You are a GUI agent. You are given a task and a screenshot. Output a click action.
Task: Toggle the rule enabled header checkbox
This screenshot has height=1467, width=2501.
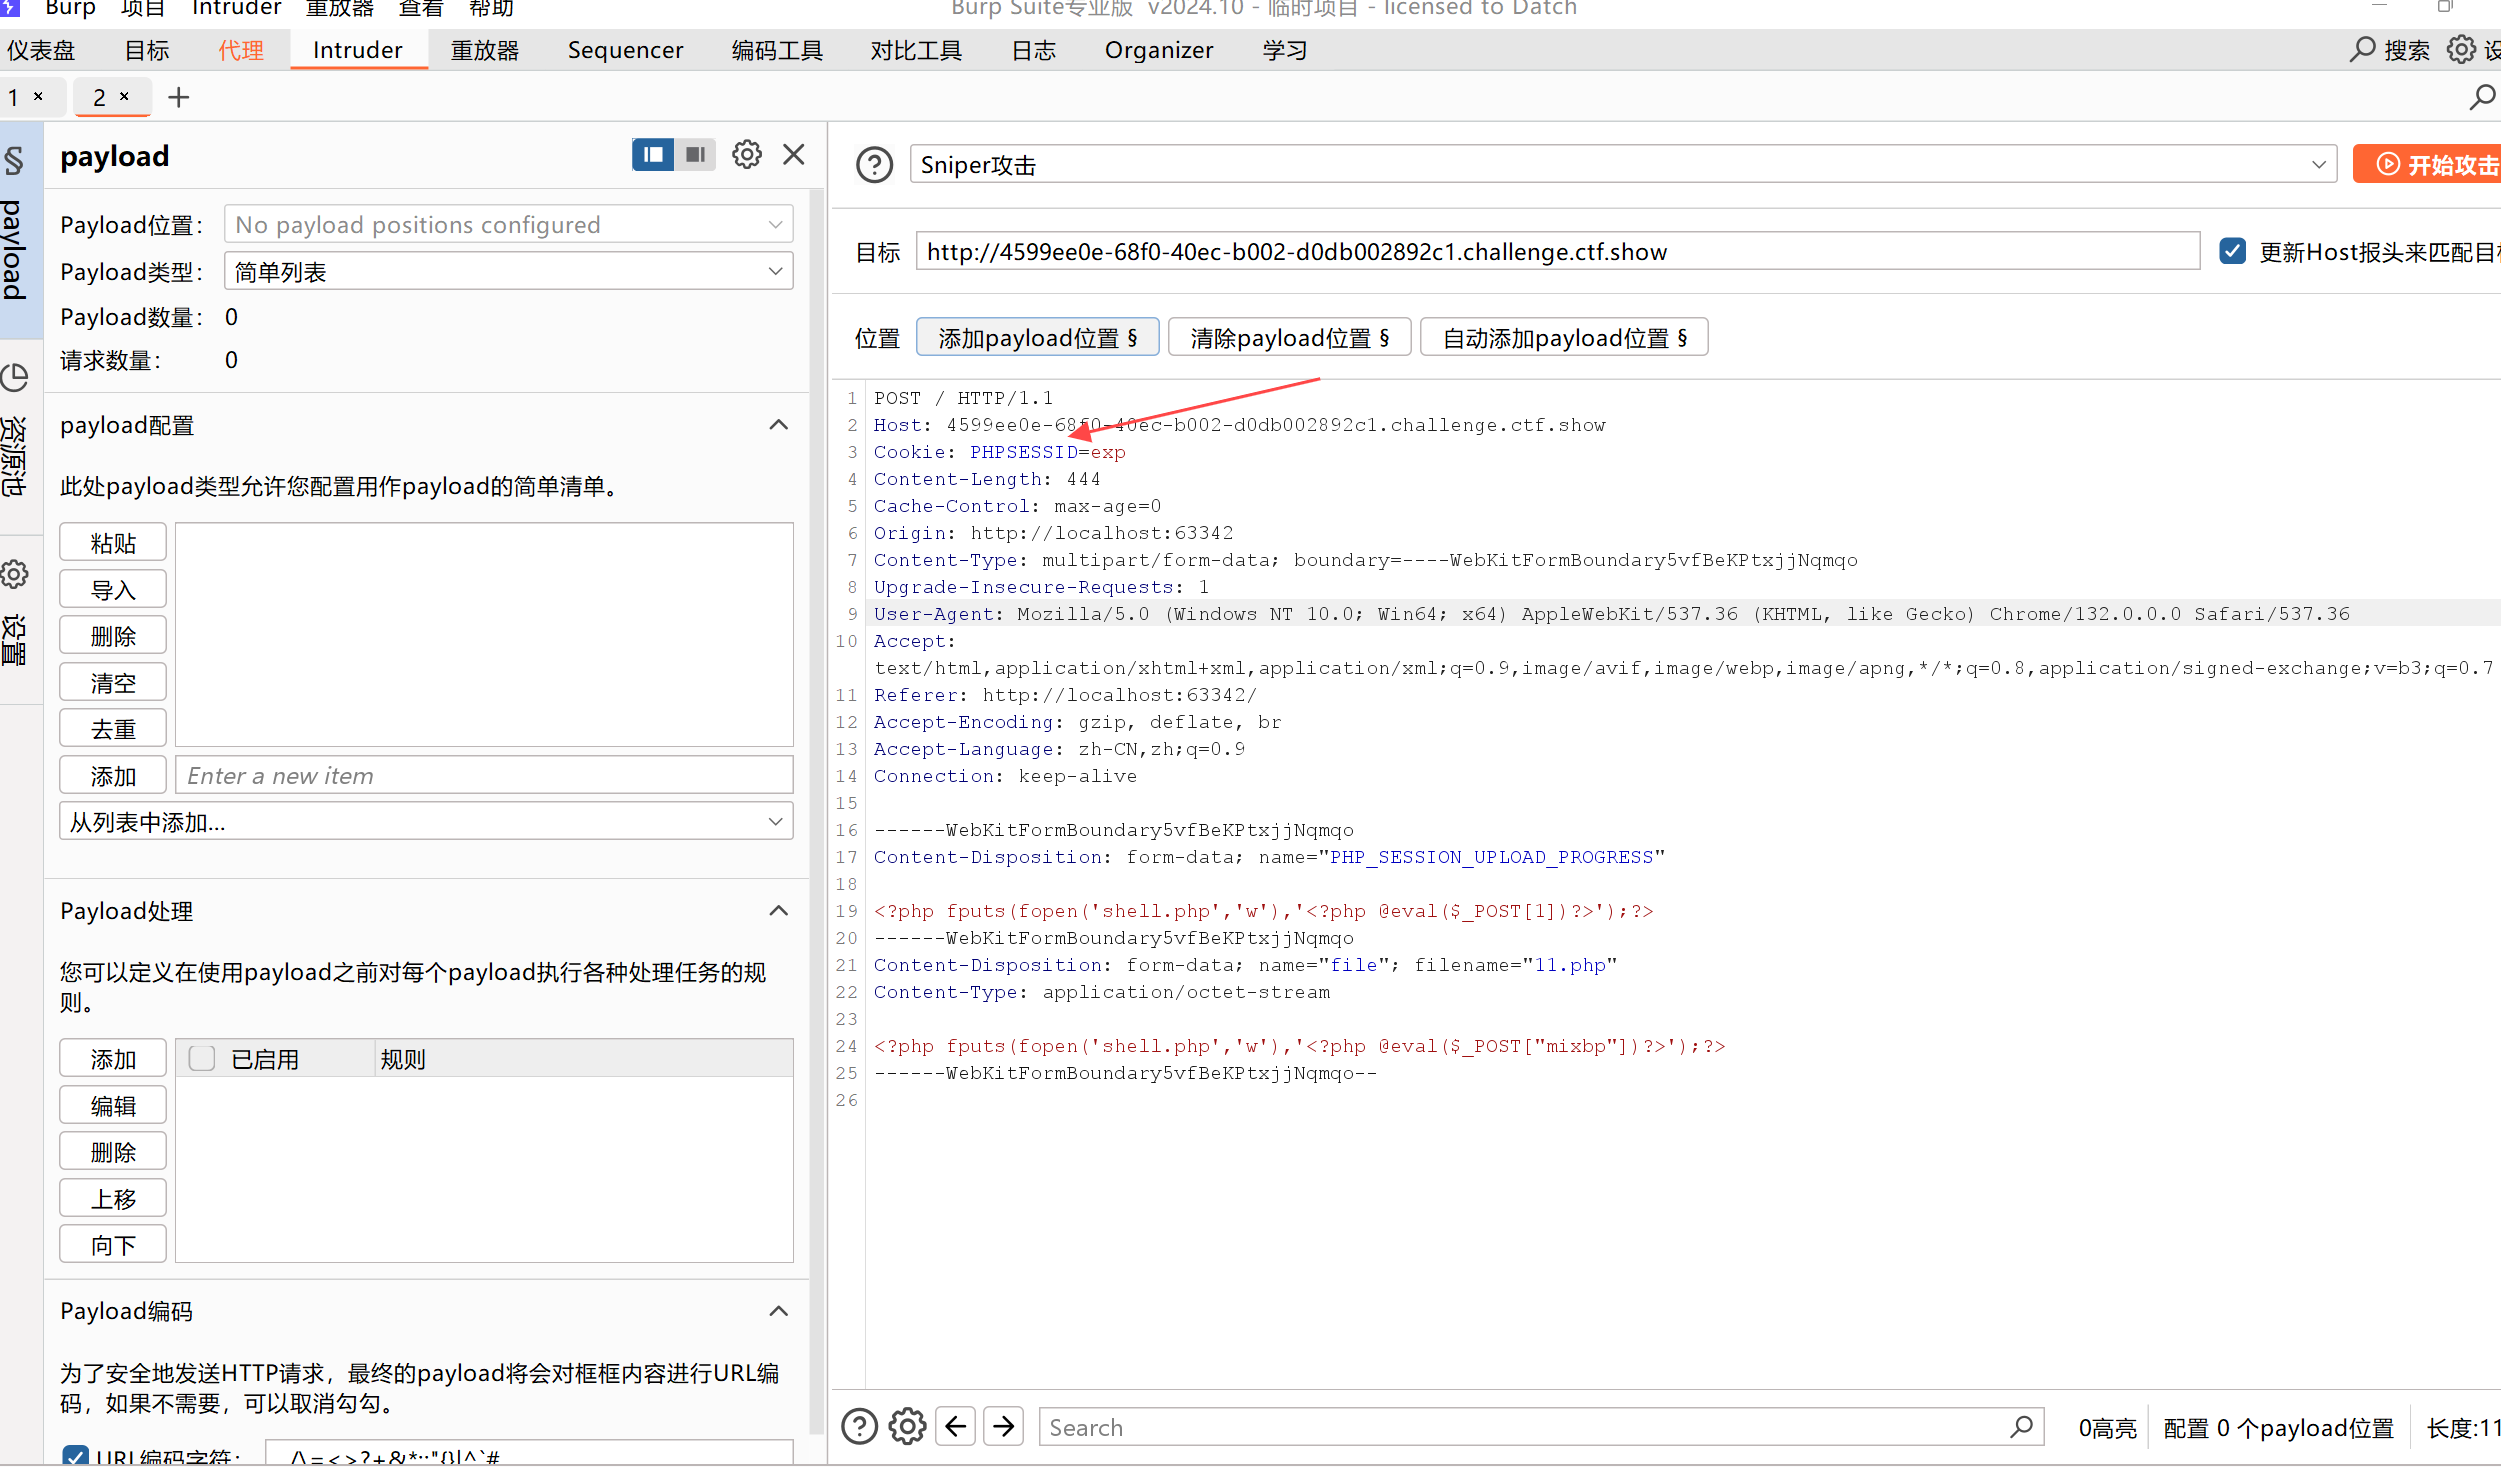[x=202, y=1058]
